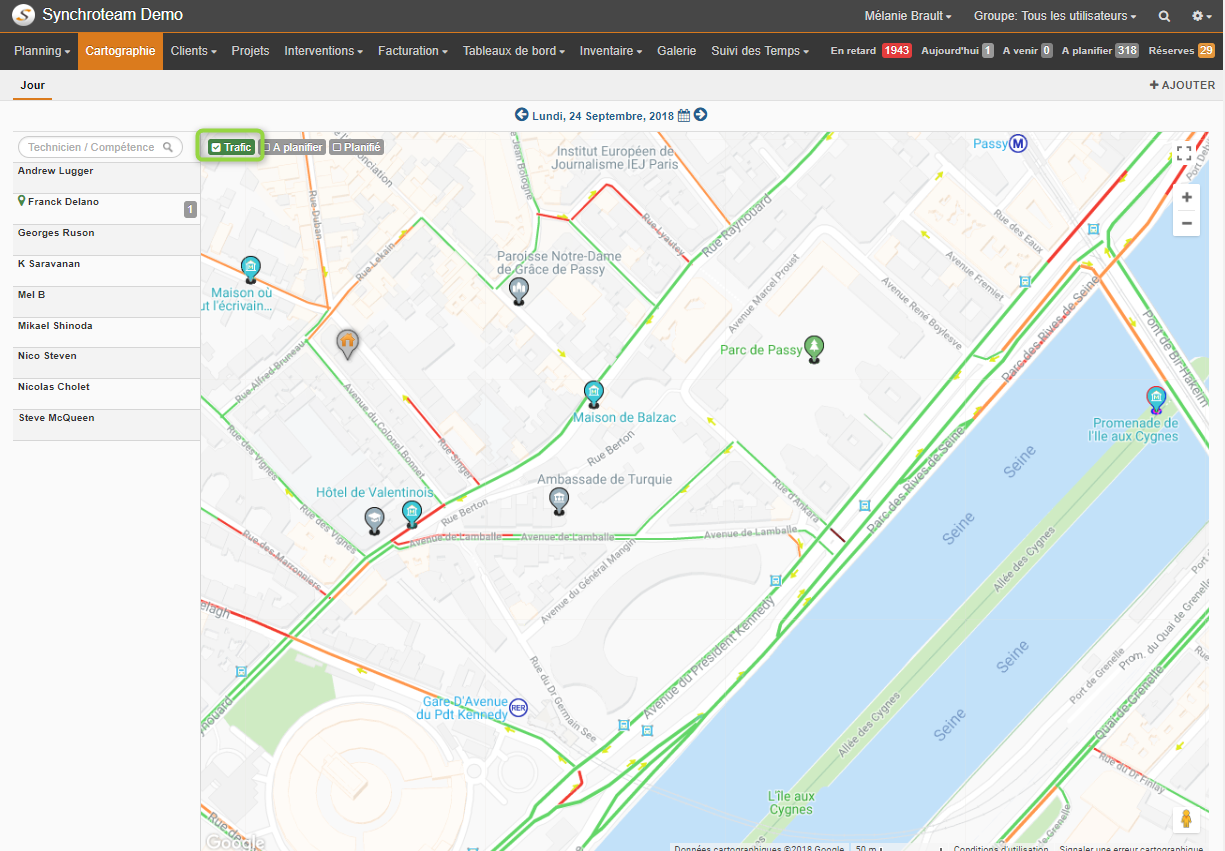Go to previous day arrow
This screenshot has width=1225, height=851.
[x=521, y=115]
